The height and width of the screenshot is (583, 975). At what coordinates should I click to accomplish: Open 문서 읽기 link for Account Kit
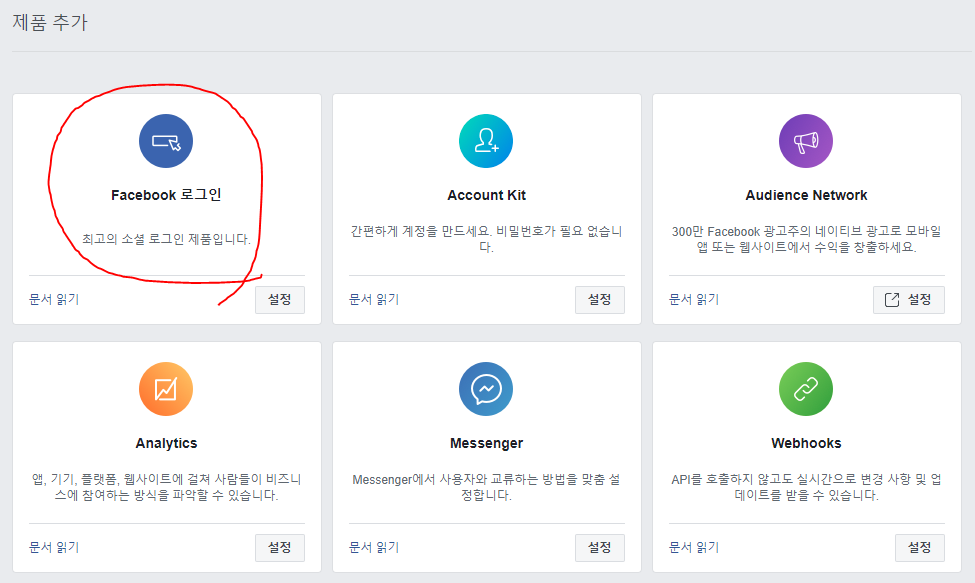point(374,300)
